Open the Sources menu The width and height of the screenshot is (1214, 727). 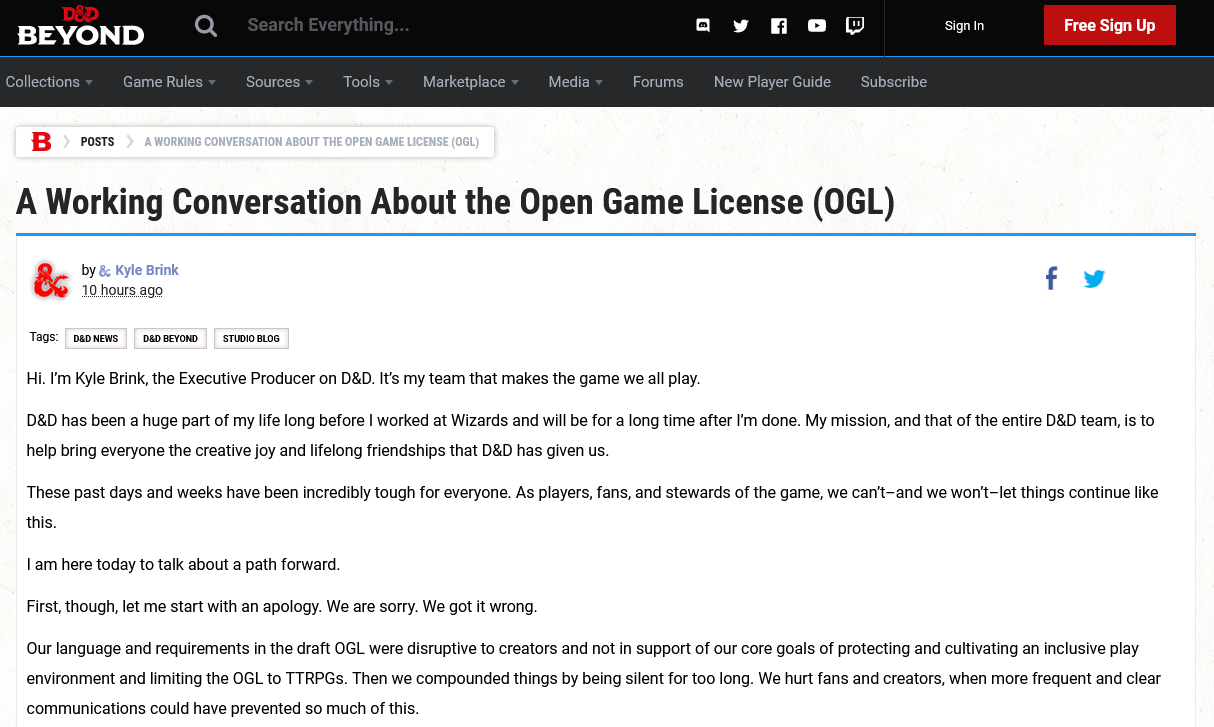(x=279, y=82)
